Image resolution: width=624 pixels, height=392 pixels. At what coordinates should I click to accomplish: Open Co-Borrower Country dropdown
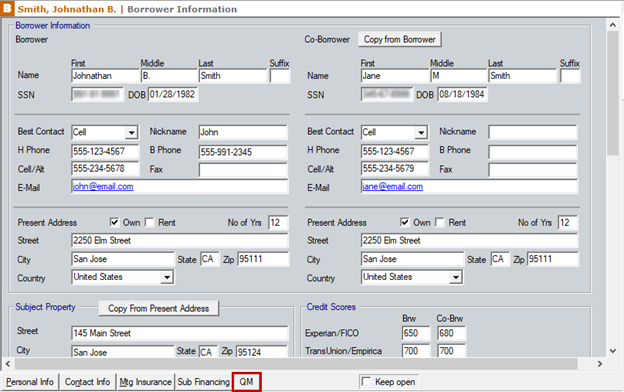(456, 277)
